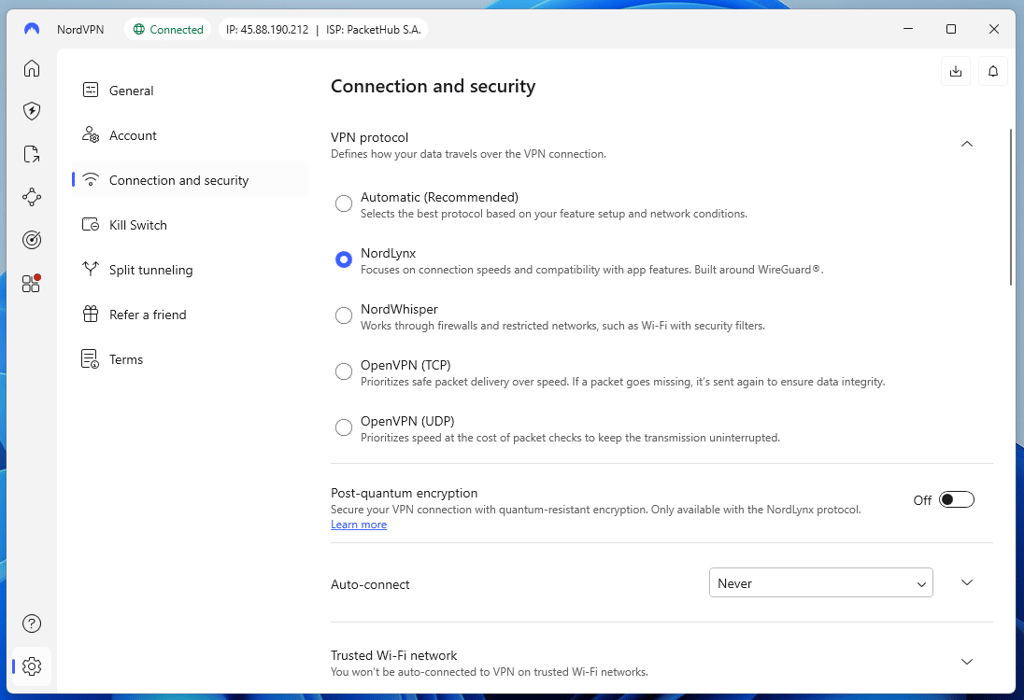The height and width of the screenshot is (700, 1024).
Task: Click the Connected globe status icon
Action: [x=138, y=29]
